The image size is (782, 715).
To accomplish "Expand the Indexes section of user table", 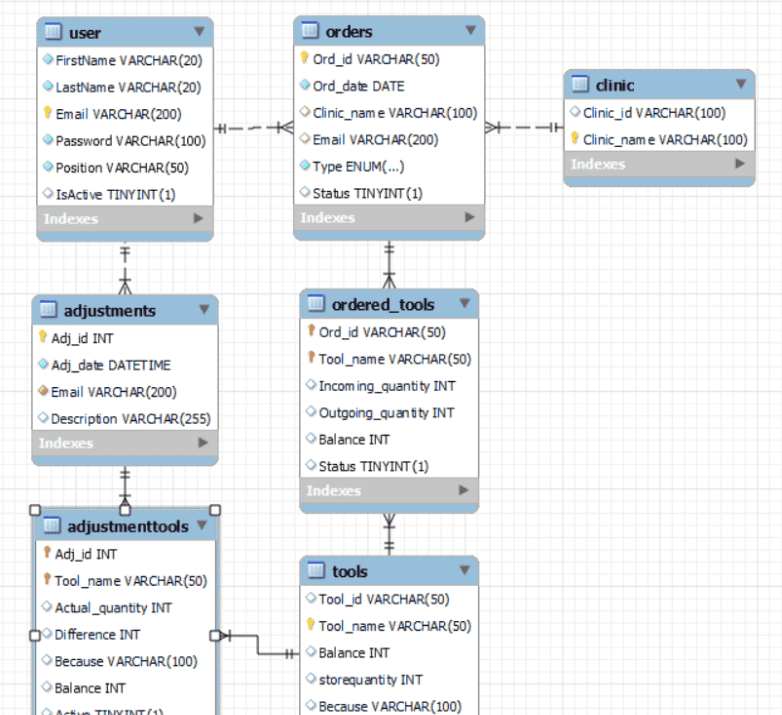I will click(198, 218).
